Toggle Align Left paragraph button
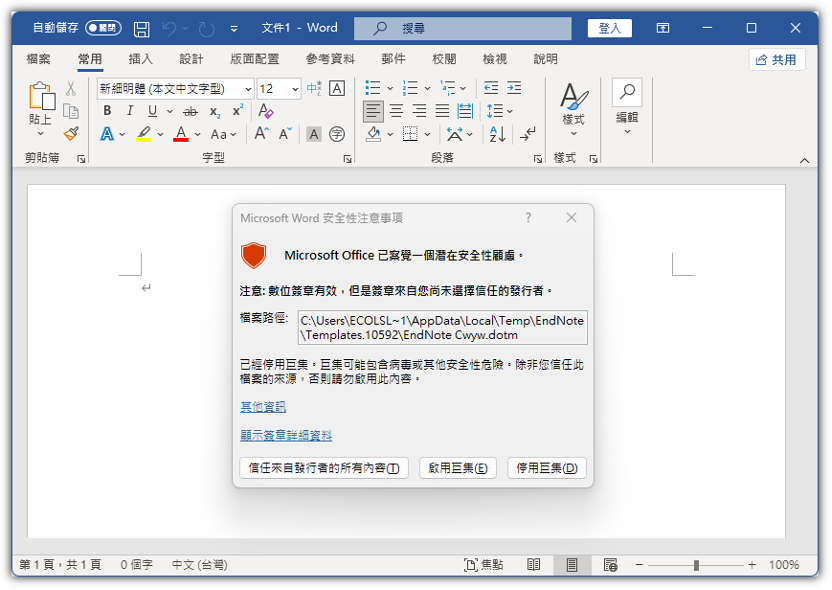832x590 pixels. 373,111
